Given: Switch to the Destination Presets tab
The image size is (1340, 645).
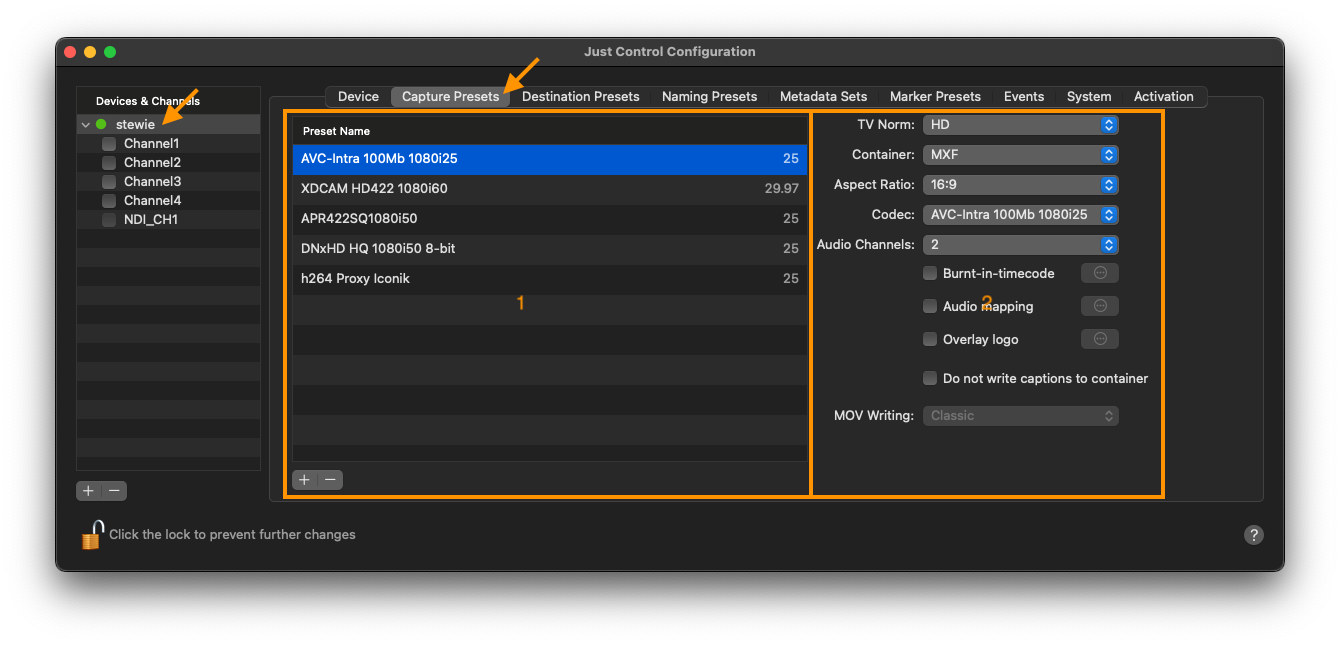Looking at the screenshot, I should (580, 97).
